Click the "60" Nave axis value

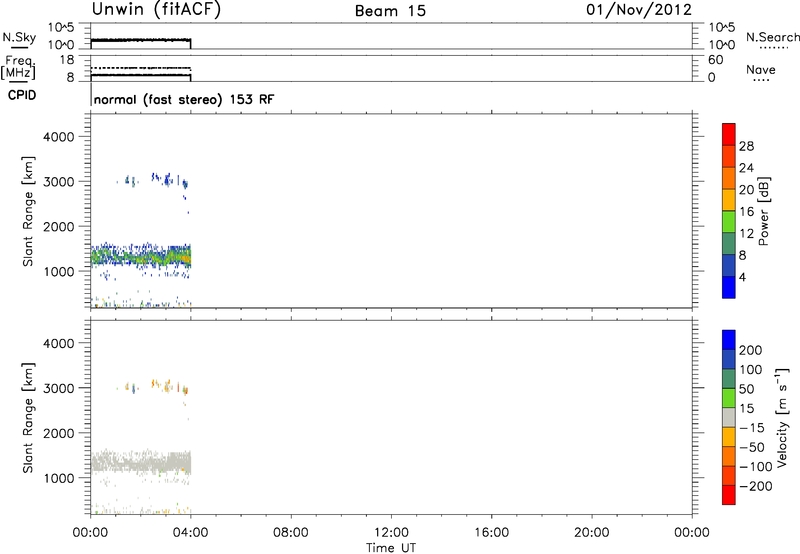pyautogui.click(x=716, y=60)
